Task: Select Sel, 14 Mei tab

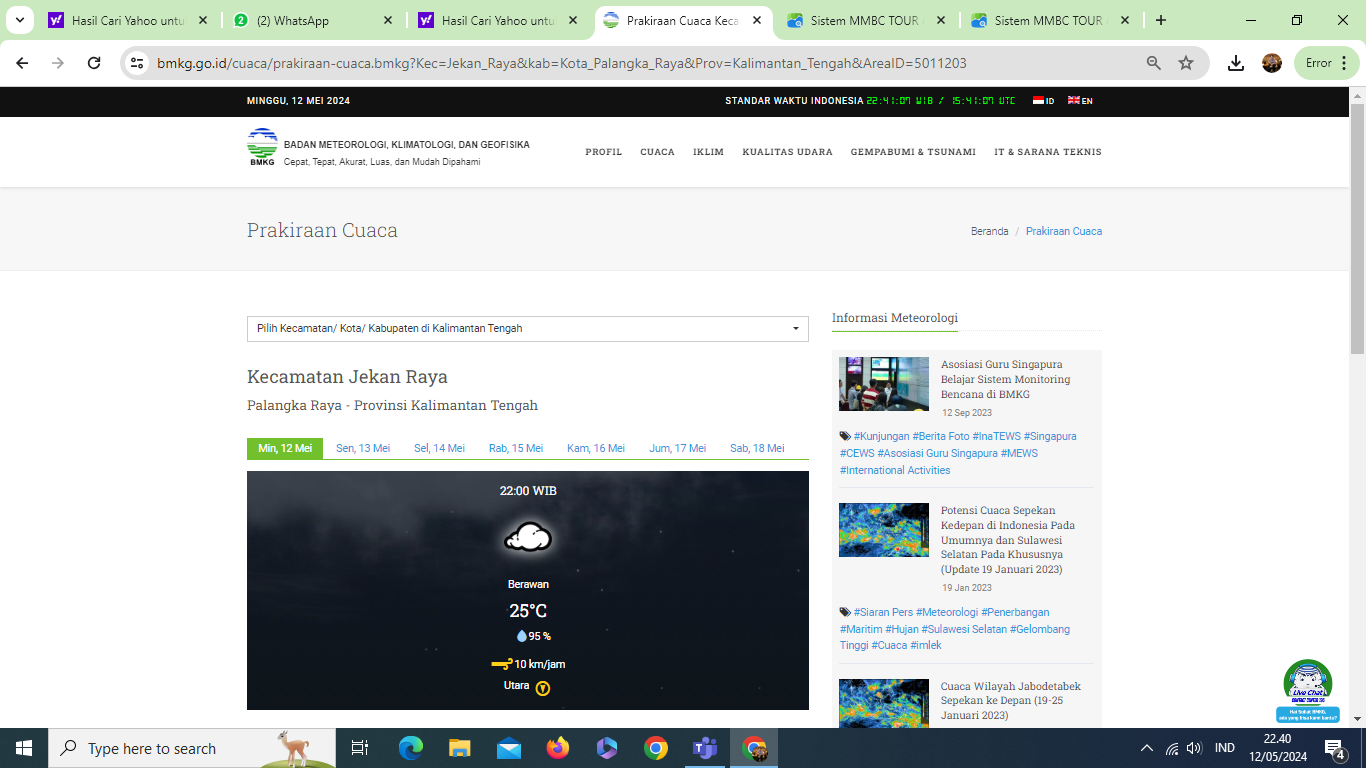Action: [440, 449]
